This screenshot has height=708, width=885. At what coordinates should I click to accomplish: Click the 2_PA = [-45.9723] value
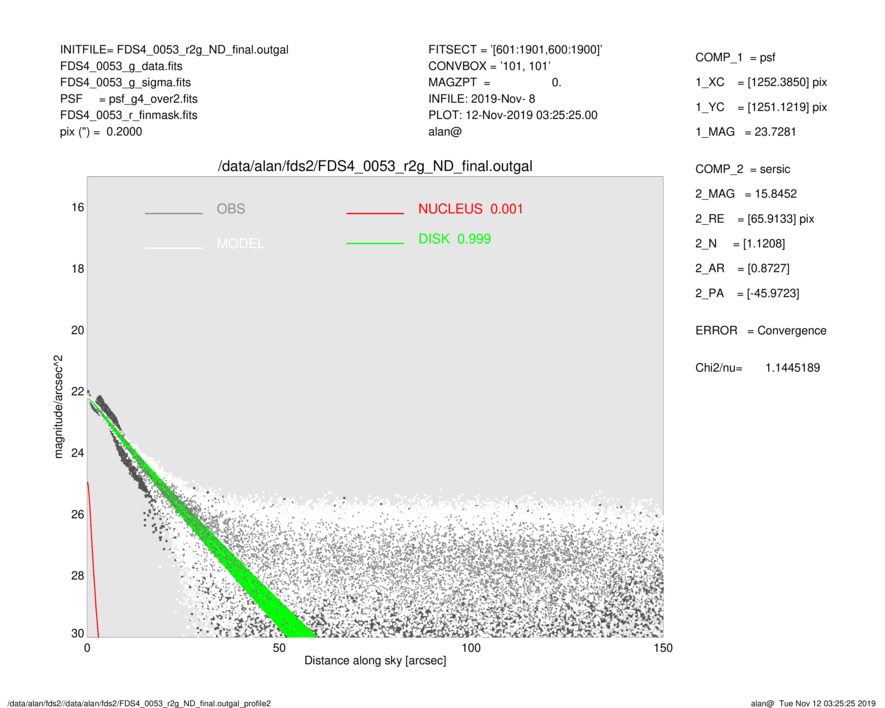[747, 294]
